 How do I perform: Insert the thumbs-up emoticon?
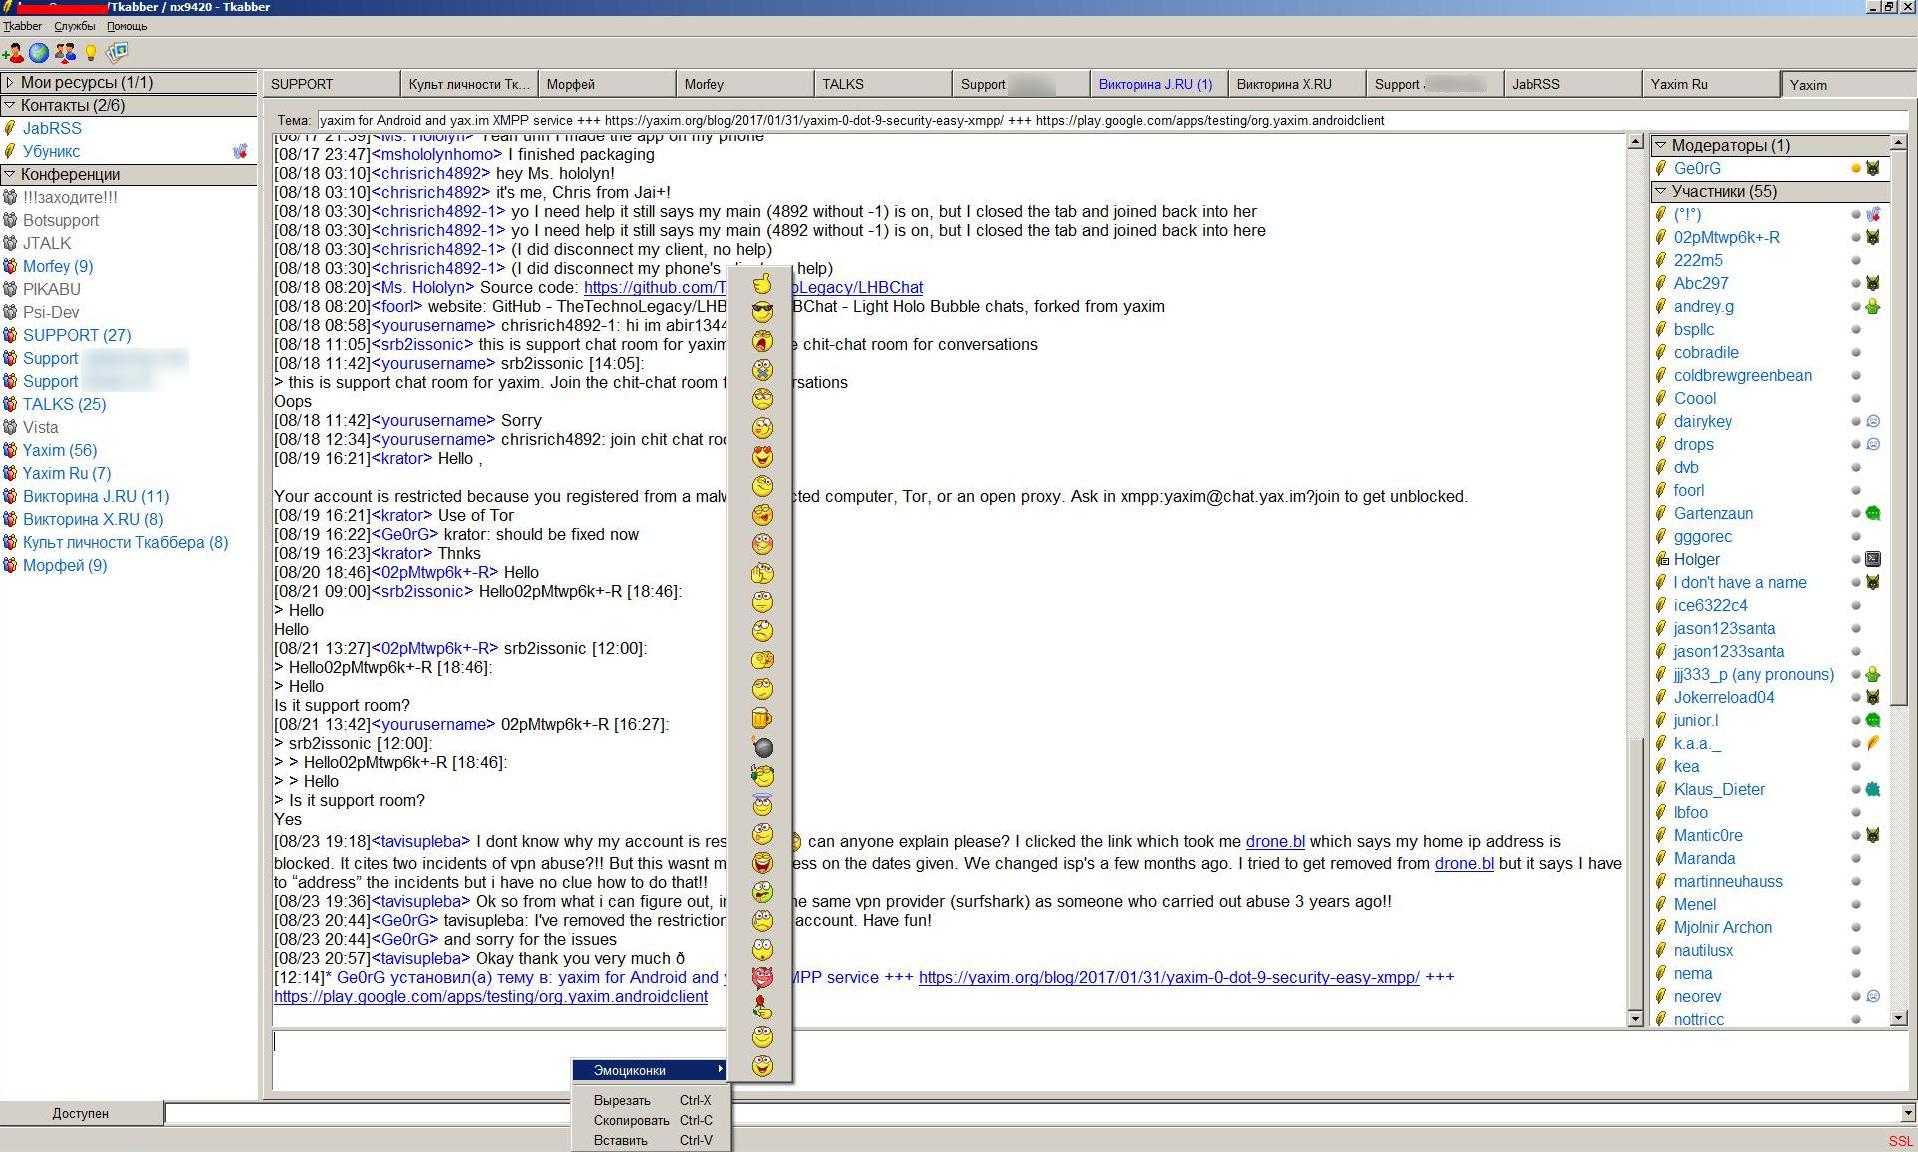762,283
